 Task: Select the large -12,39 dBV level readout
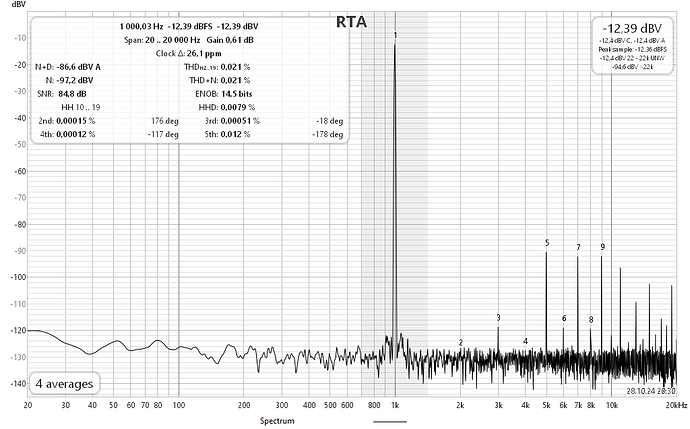tap(632, 29)
